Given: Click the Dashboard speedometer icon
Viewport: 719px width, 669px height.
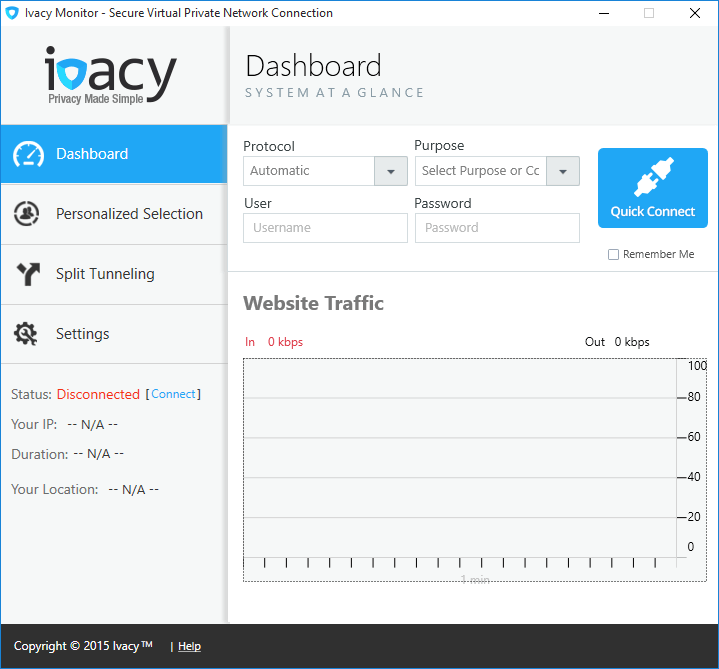Looking at the screenshot, I should click(28, 155).
